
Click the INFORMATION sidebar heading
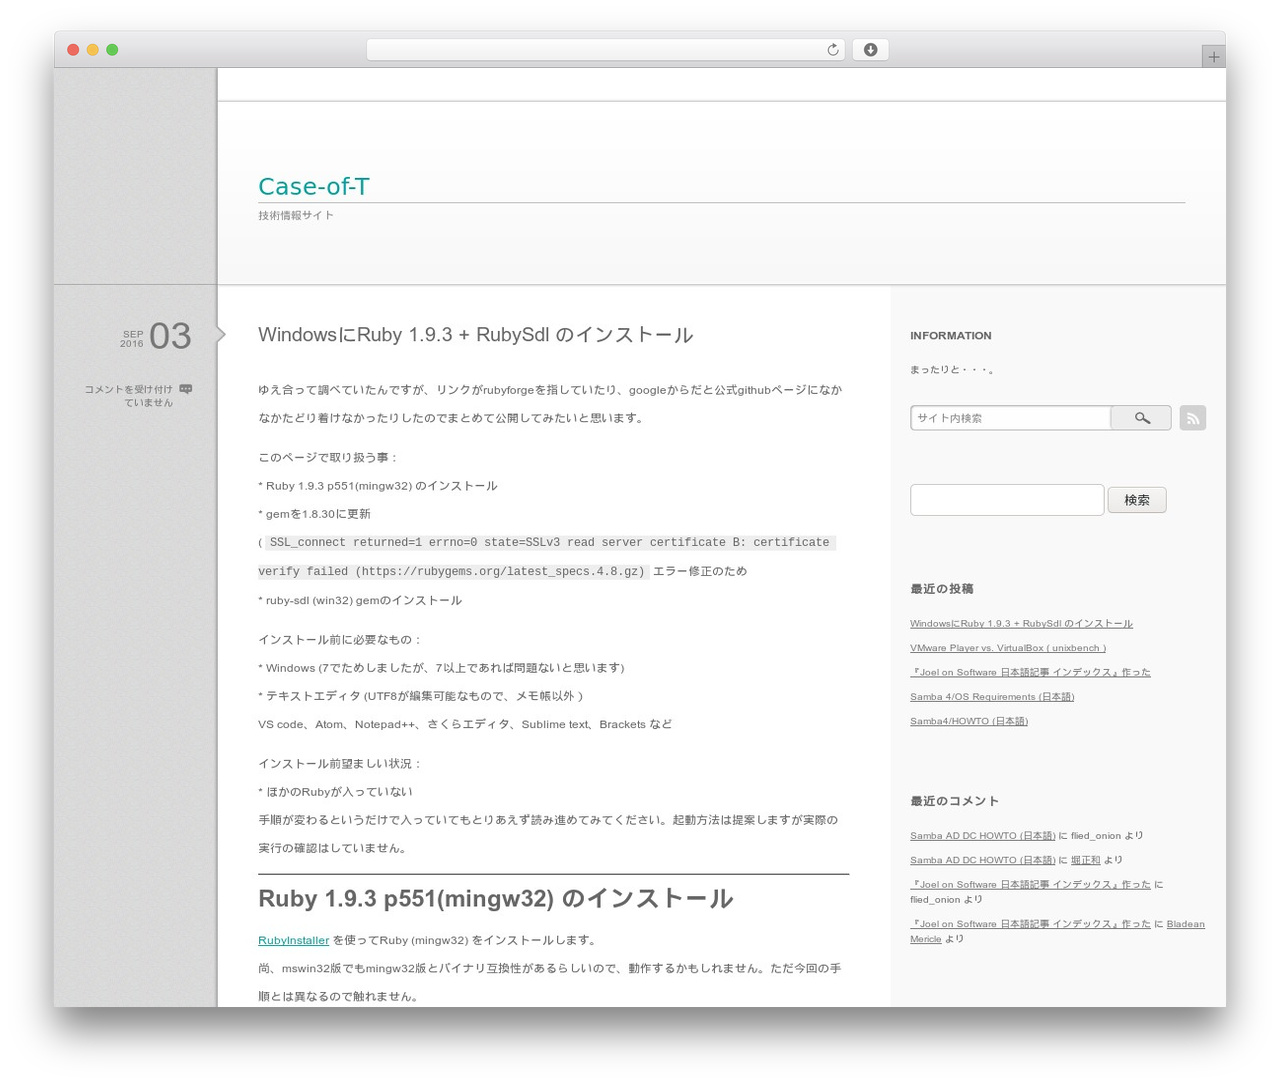pyautogui.click(x=951, y=336)
